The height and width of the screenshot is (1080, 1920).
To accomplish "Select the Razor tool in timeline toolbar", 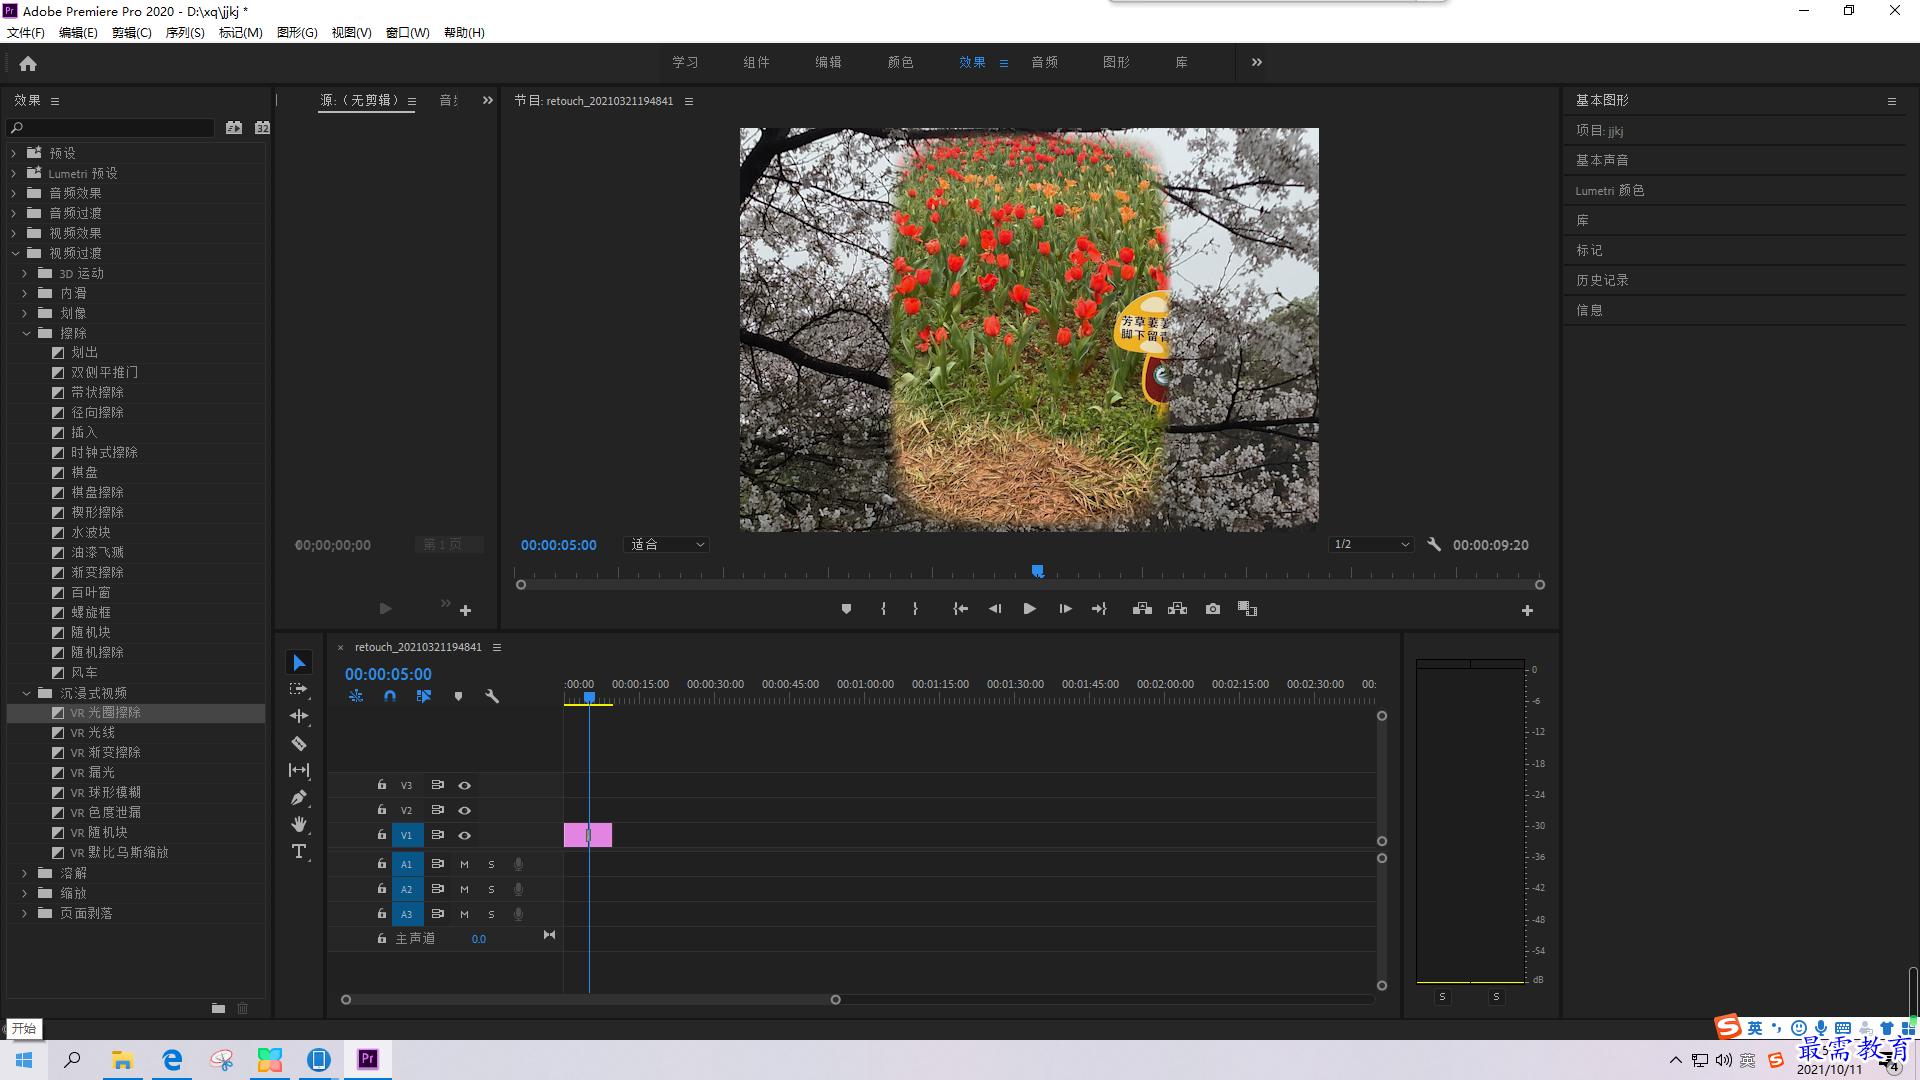I will click(x=298, y=743).
